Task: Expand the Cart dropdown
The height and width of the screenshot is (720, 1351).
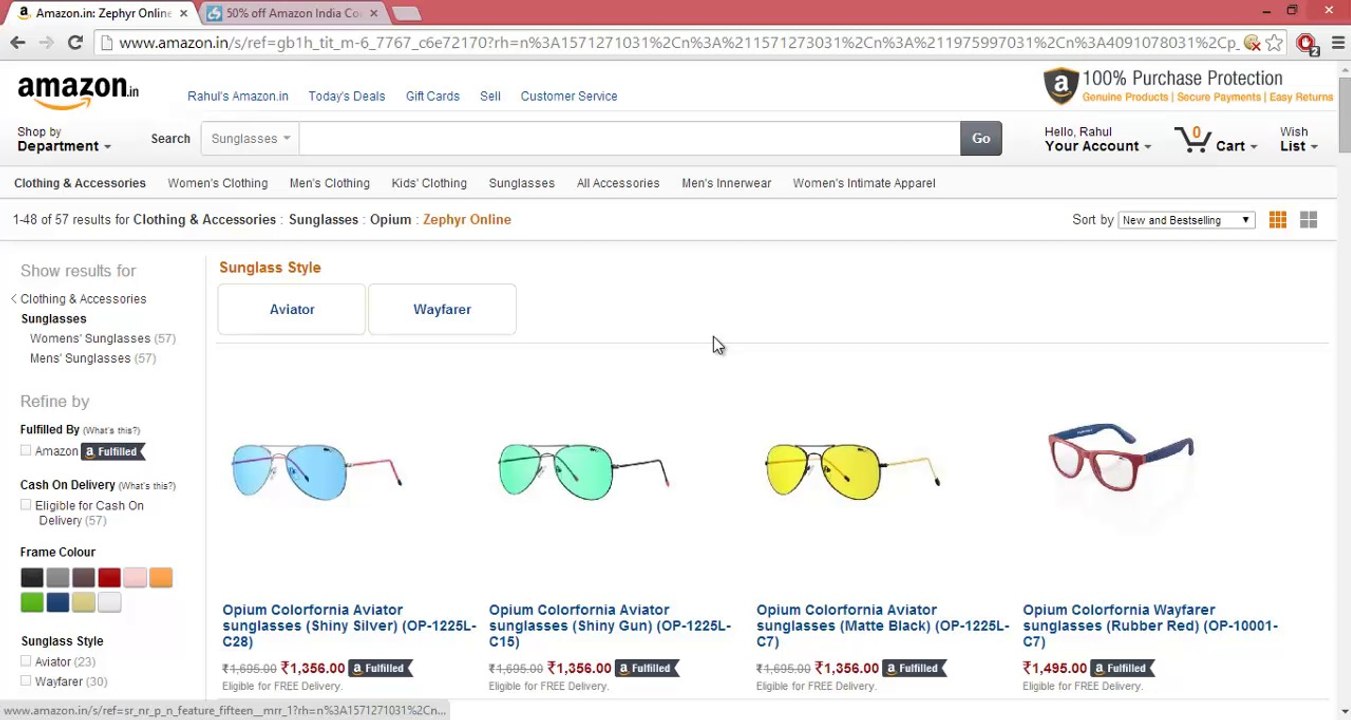Action: point(1236,146)
